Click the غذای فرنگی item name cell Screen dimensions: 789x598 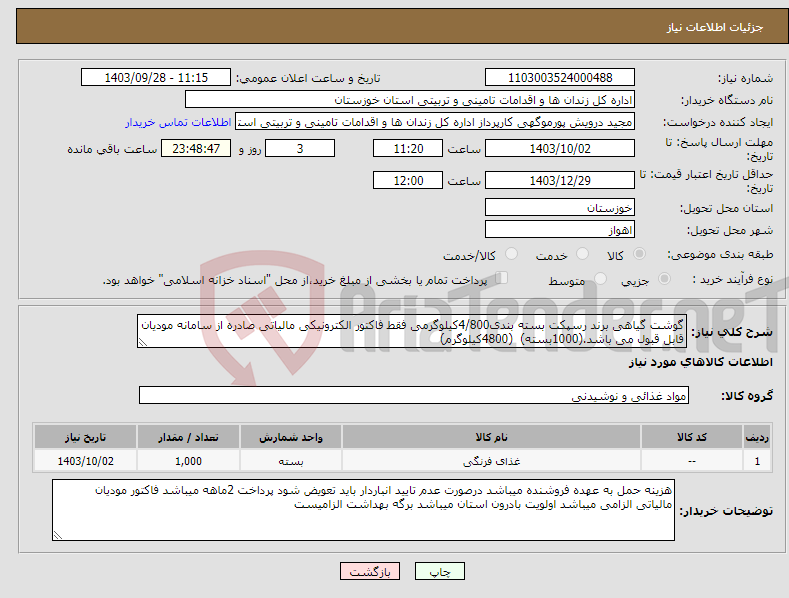491,461
